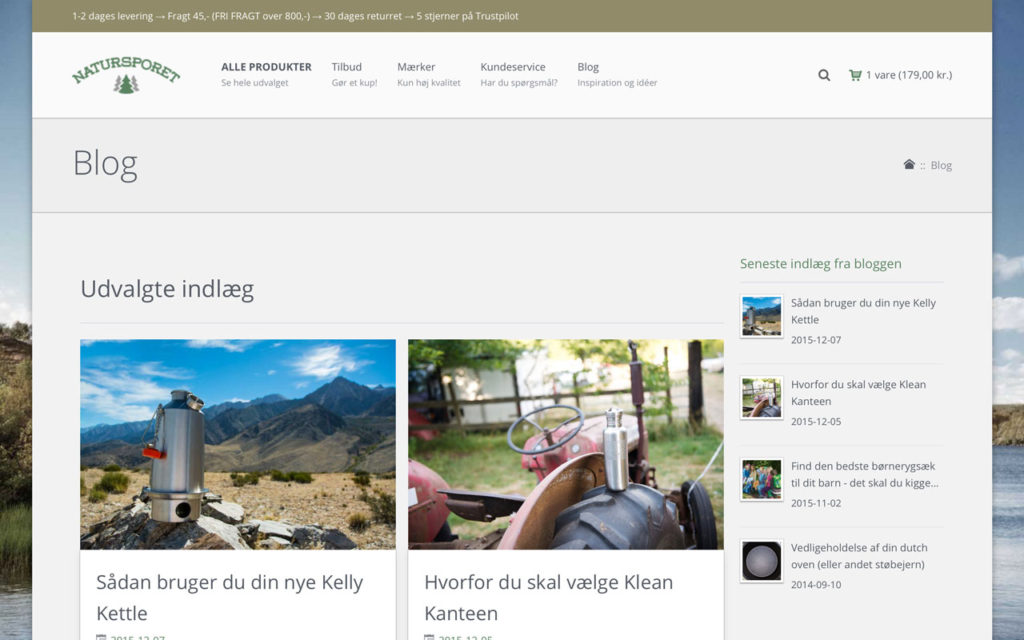Open the ALLE PRODUKTER menu
Image resolution: width=1024 pixels, height=640 pixels.
pyautogui.click(x=266, y=67)
